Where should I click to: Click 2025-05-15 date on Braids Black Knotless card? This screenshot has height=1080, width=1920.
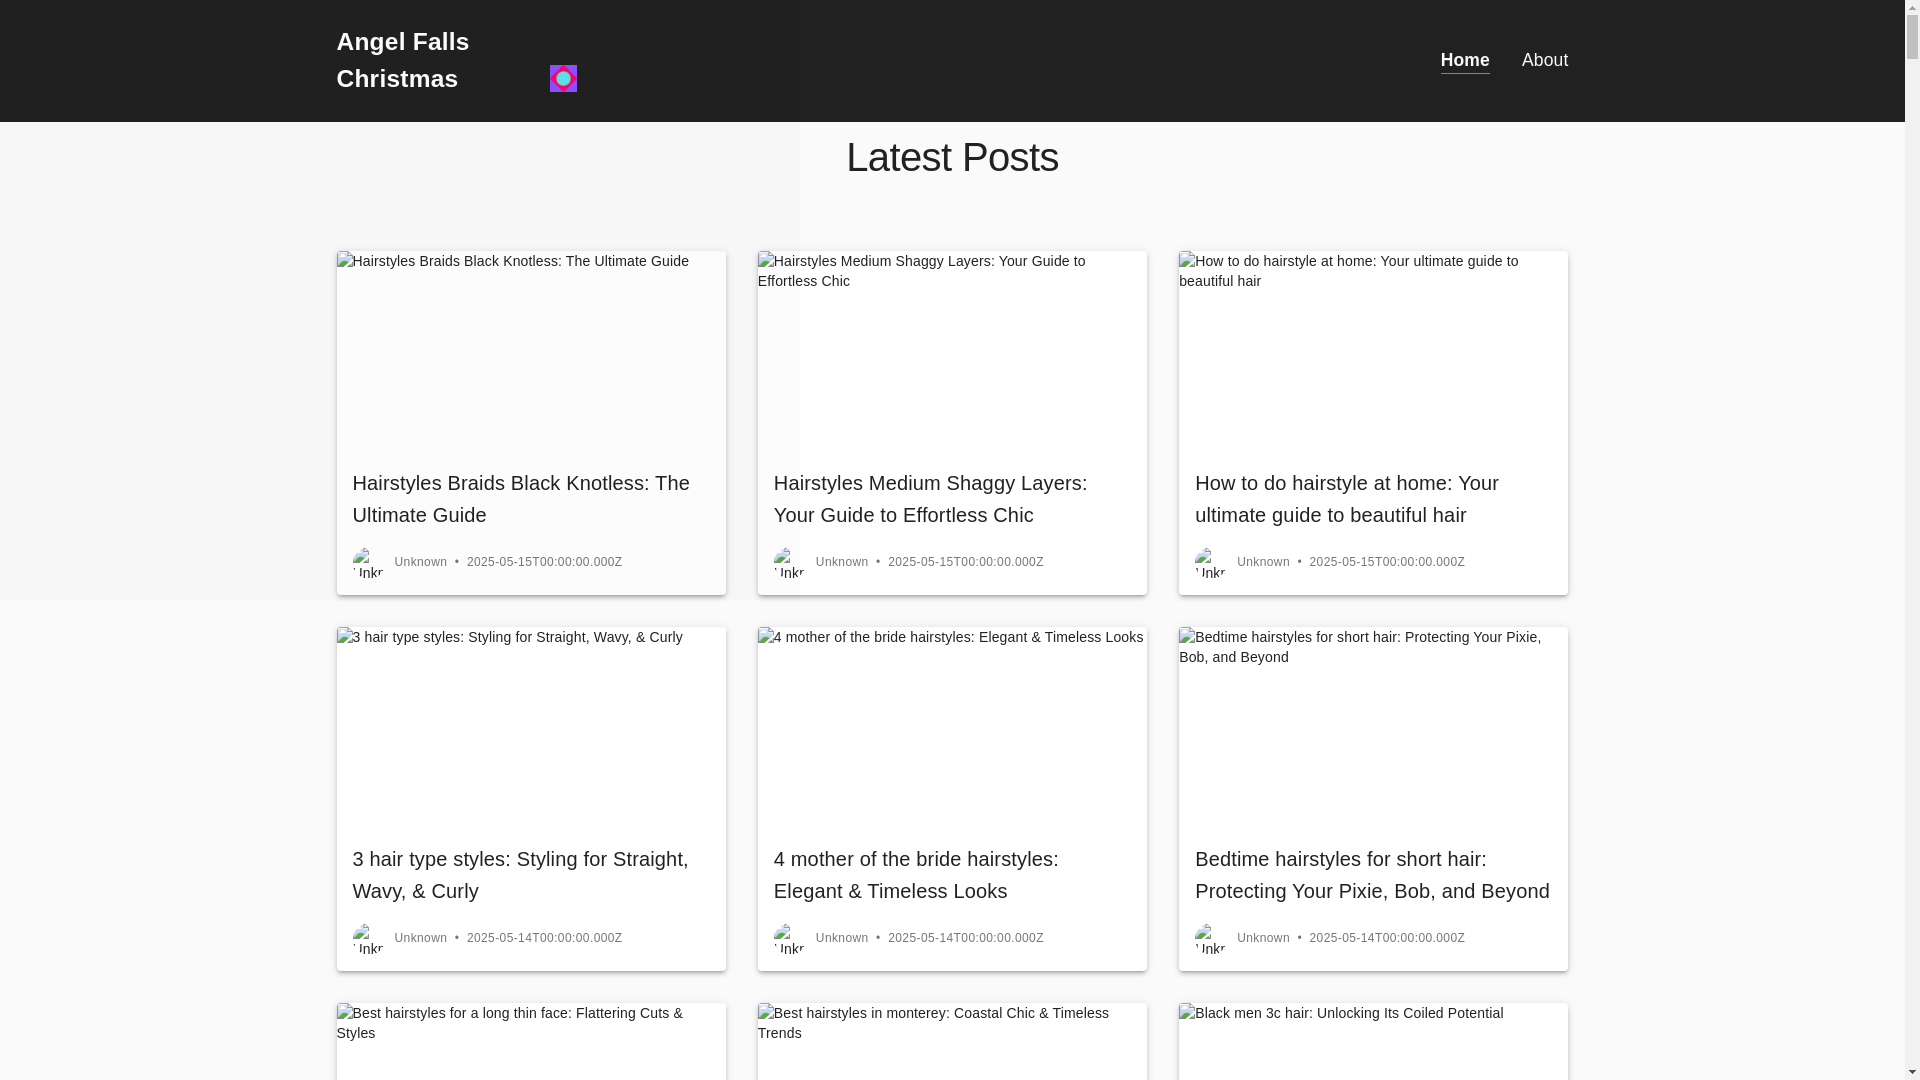(x=544, y=562)
